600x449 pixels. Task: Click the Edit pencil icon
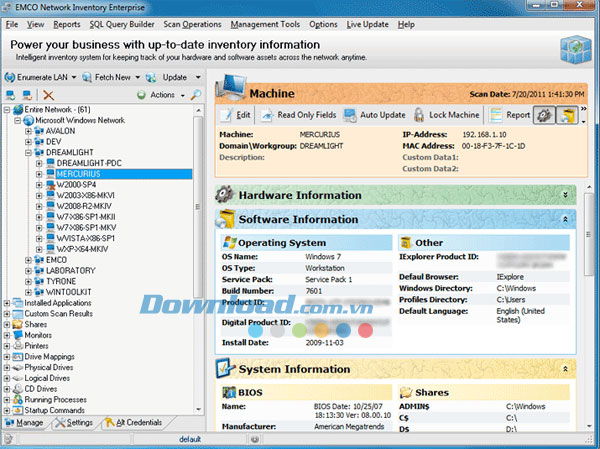227,115
